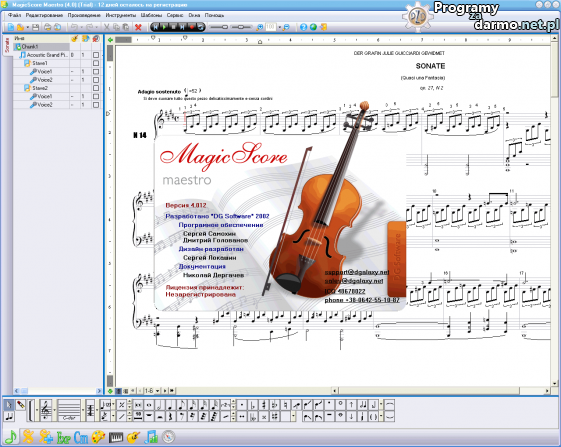This screenshot has height=447, width=561.
Task: Open the 1-6 page range dropdown
Action: tap(157, 391)
